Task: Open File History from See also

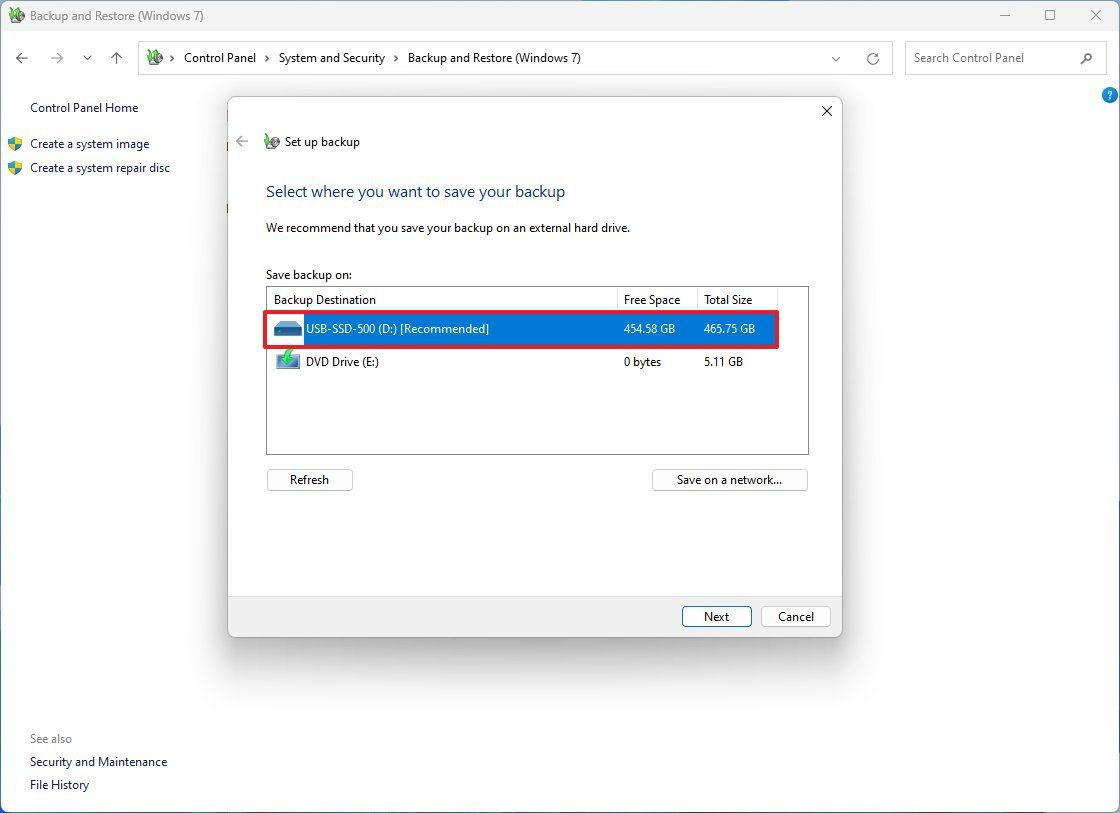Action: pyautogui.click(x=59, y=784)
